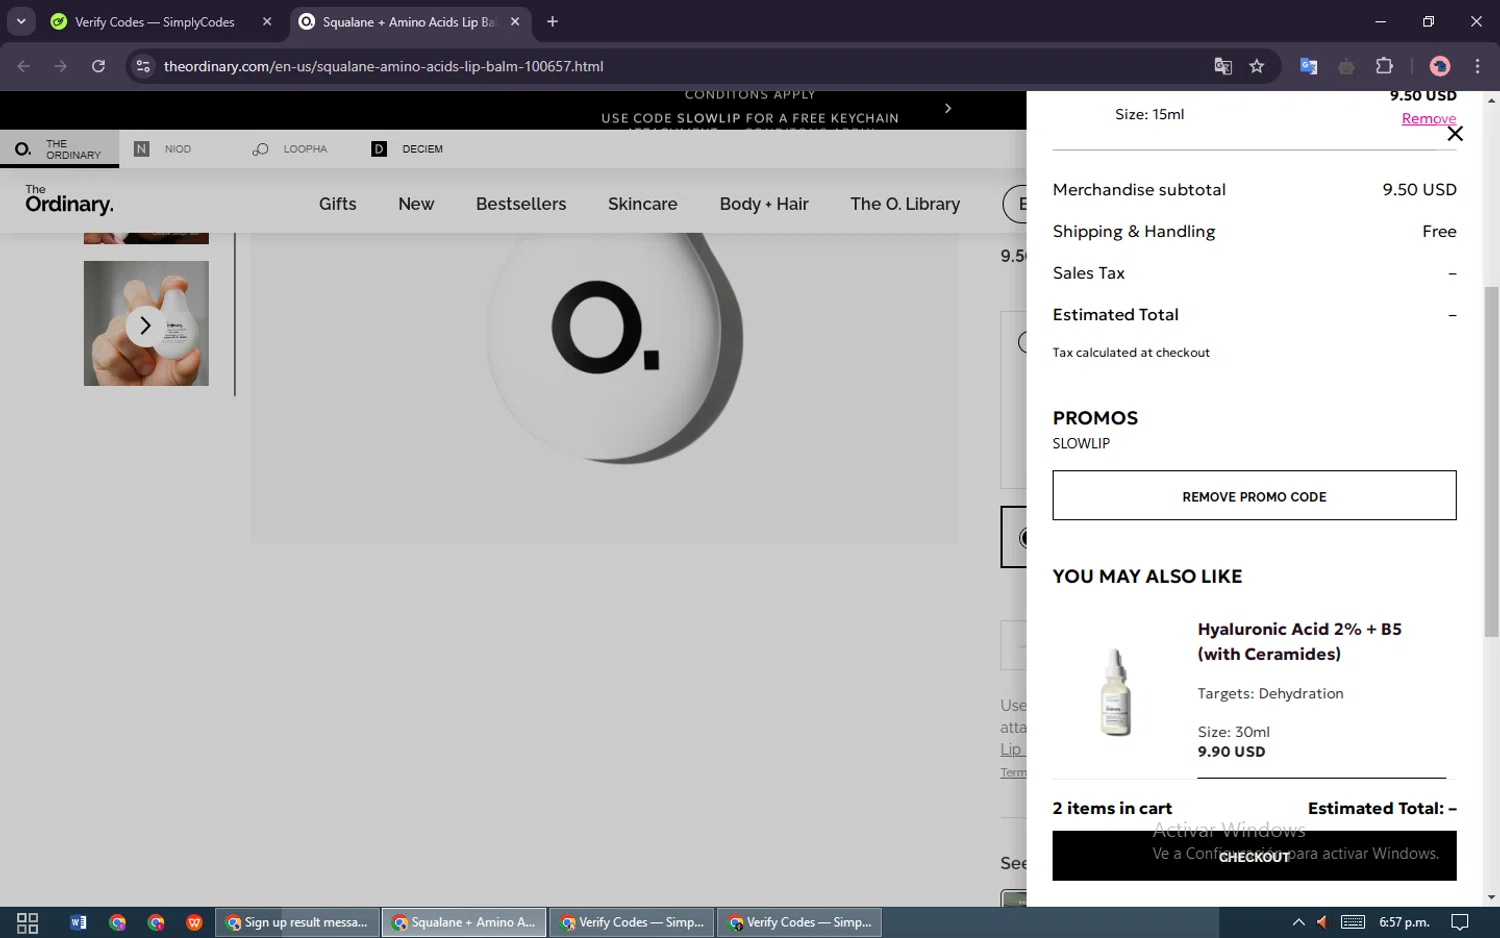1500x938 pixels.
Task: Show next product thumbnail with arrow
Action: (x=145, y=325)
